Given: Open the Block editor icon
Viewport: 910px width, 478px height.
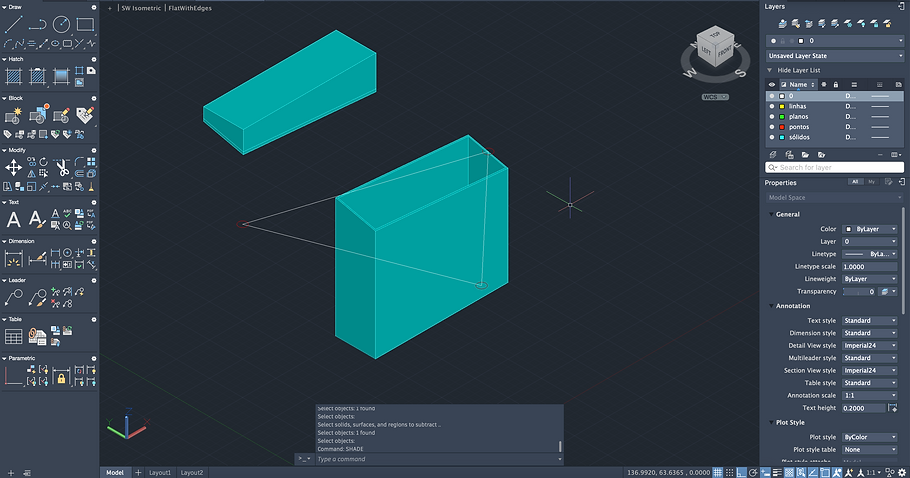Looking at the screenshot, I should (x=62, y=115).
